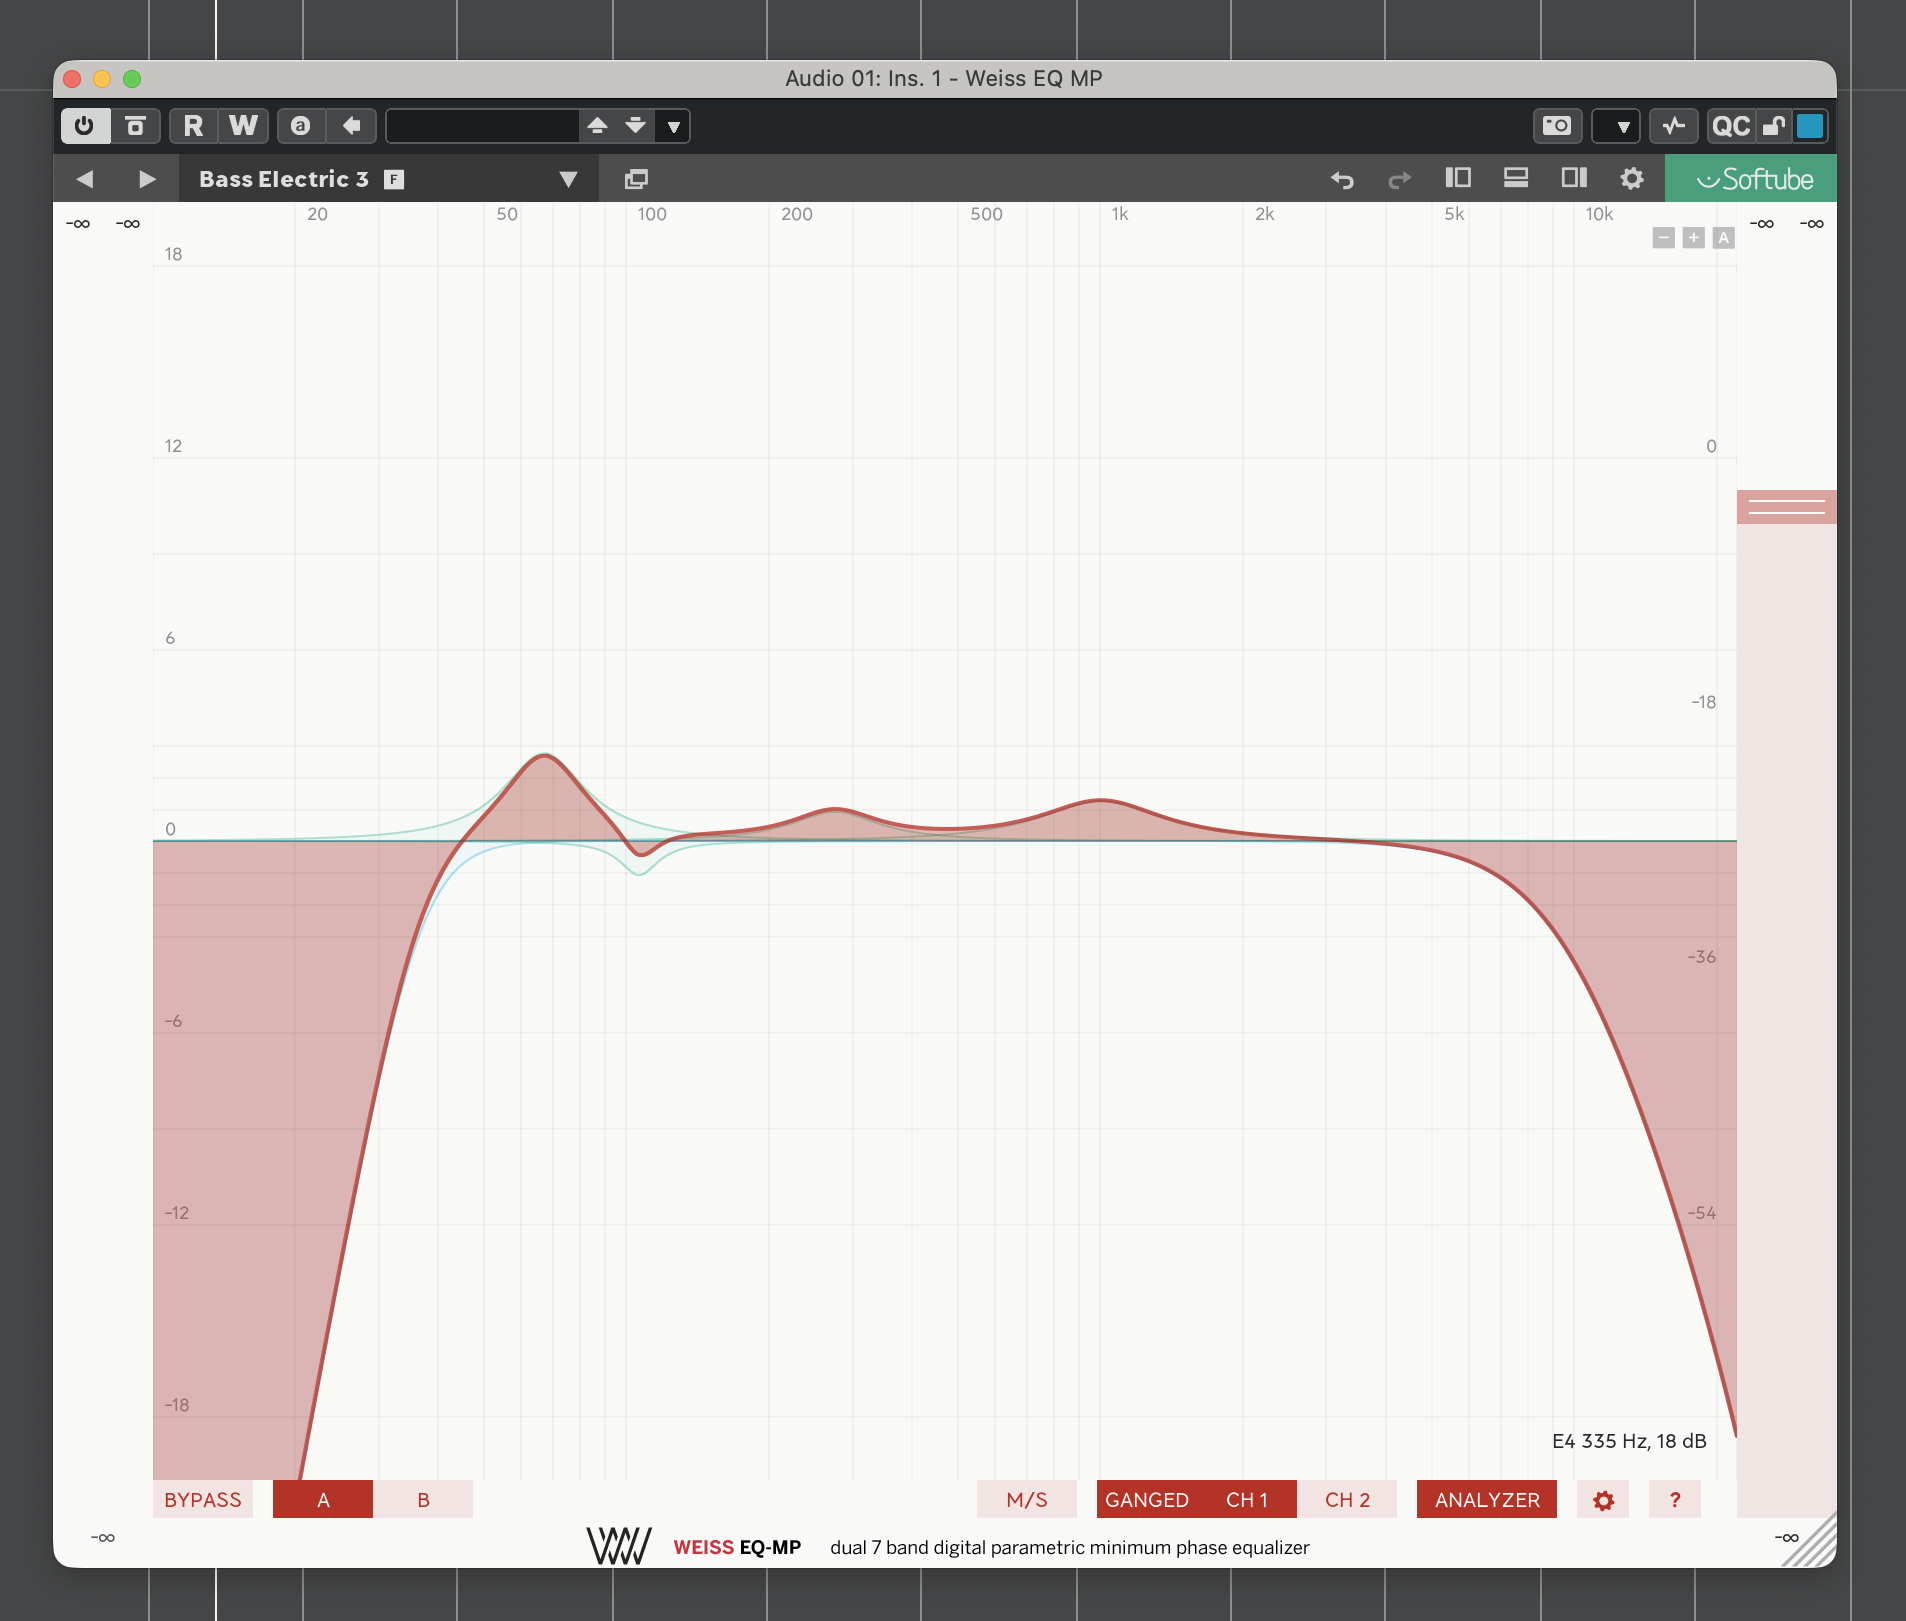Screen dimensions: 1906x1621
Task: Enable the M/S processing mode
Action: pyautogui.click(x=1027, y=1499)
